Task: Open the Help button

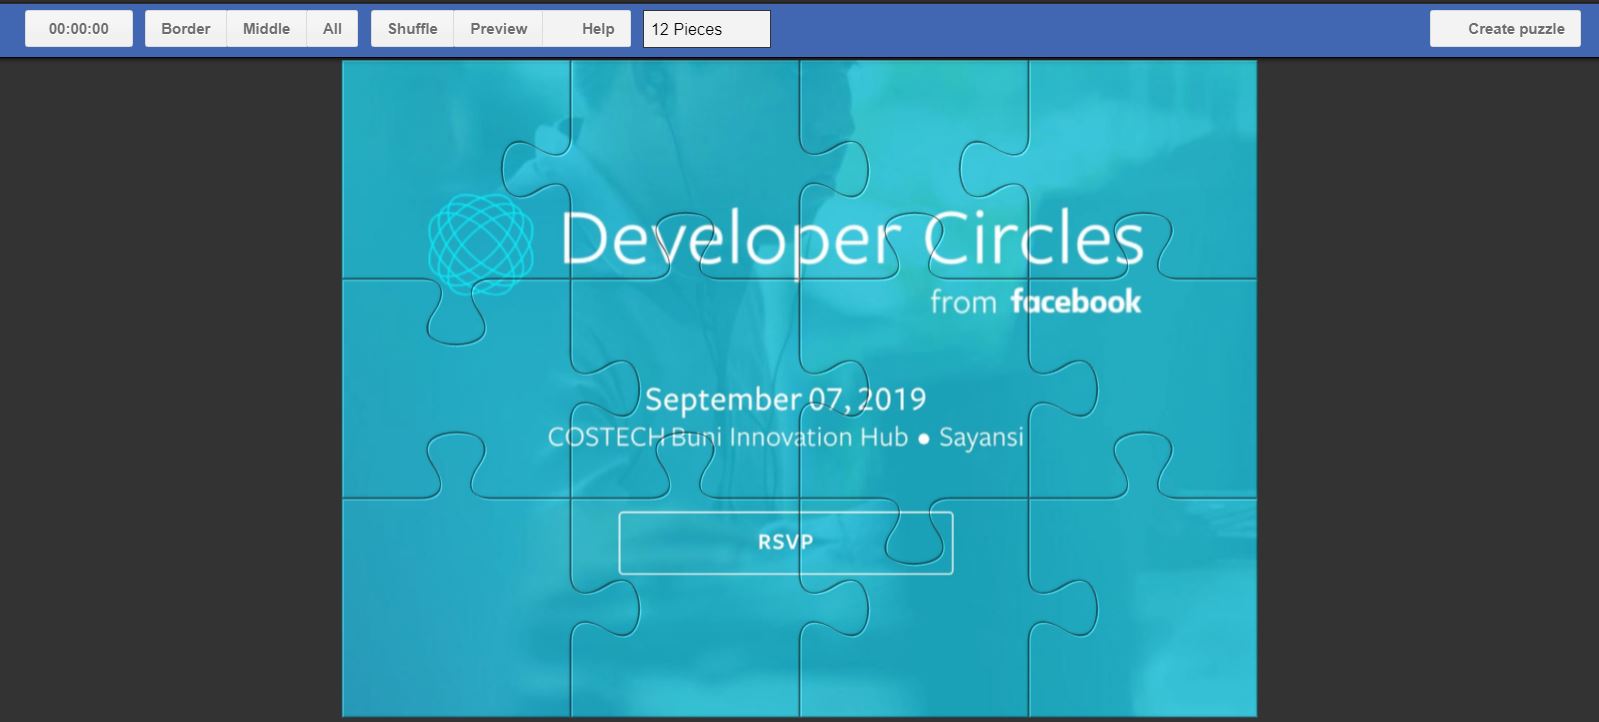Action: [x=587, y=29]
